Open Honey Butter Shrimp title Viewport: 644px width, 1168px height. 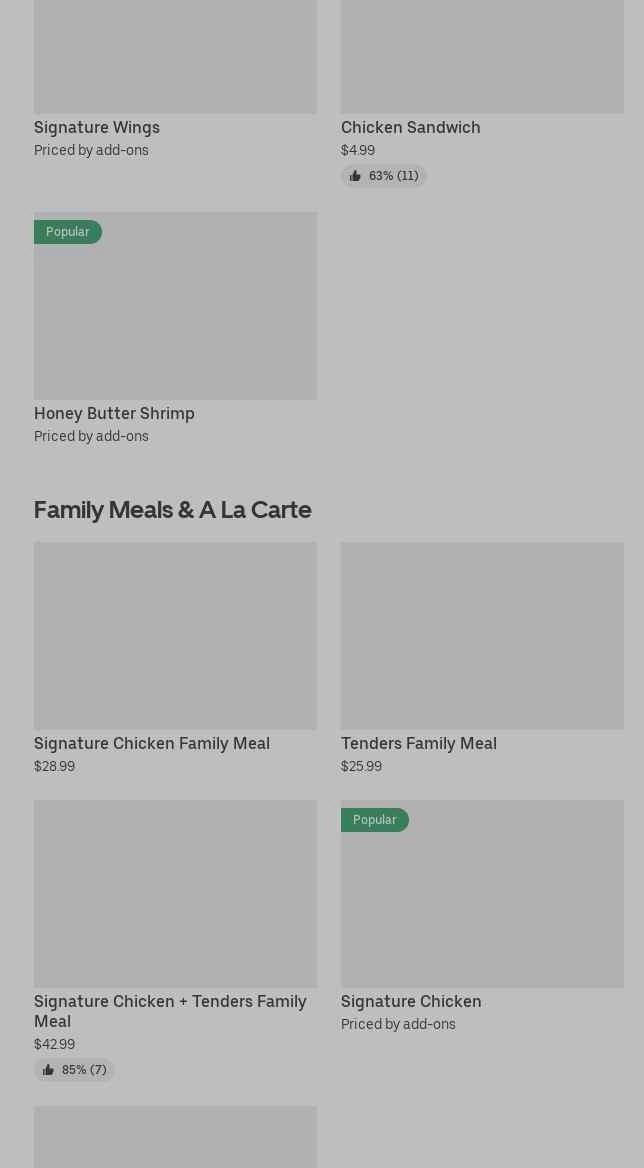[114, 413]
